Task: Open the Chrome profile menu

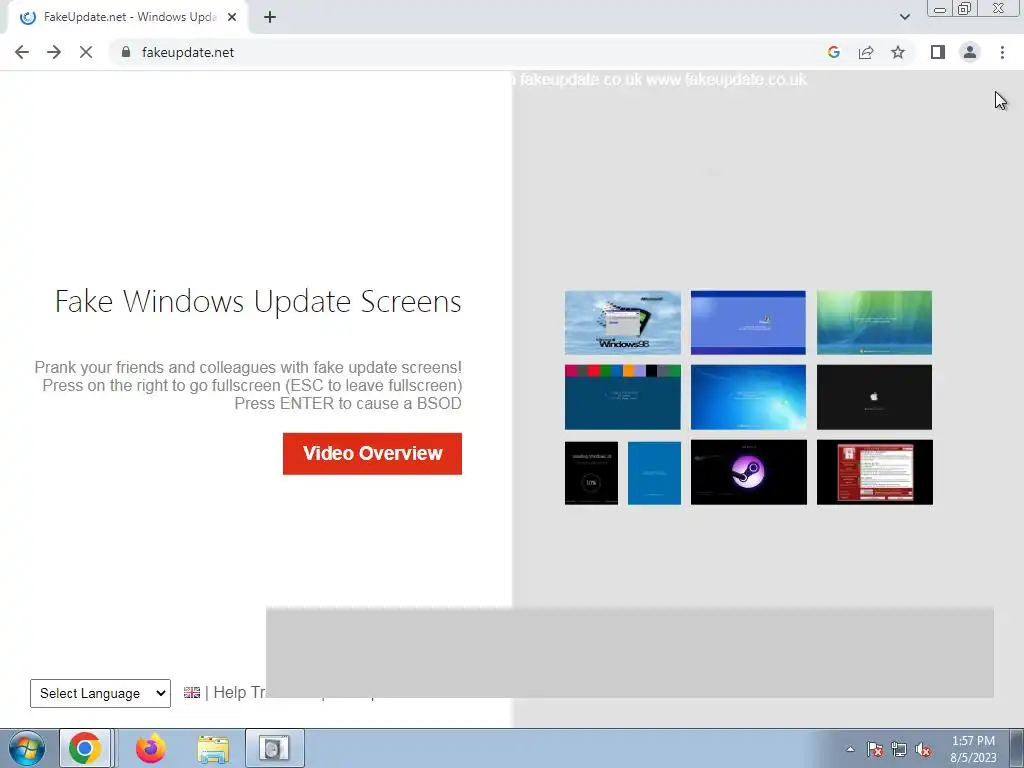Action: 970,52
